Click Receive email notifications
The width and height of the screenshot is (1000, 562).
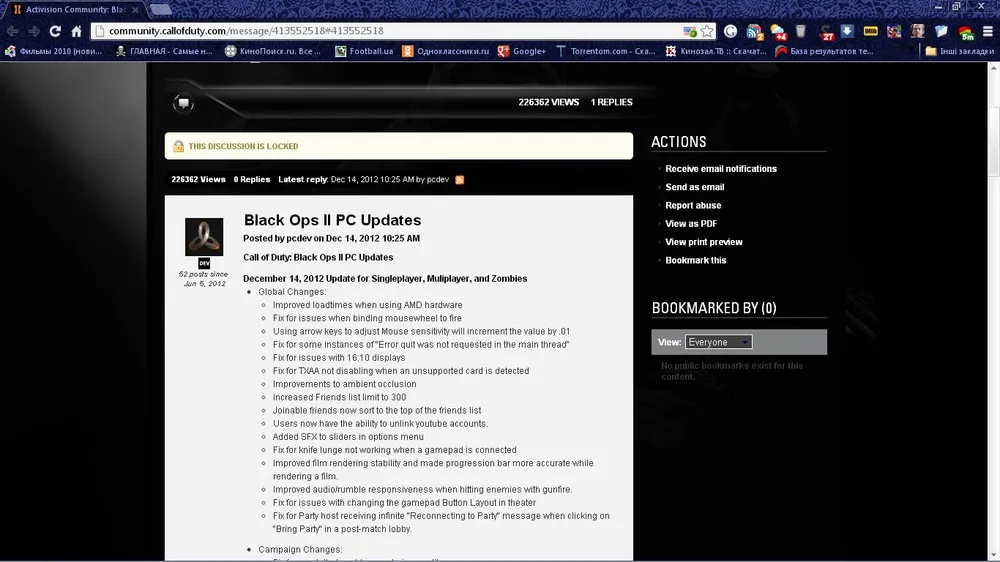point(721,169)
